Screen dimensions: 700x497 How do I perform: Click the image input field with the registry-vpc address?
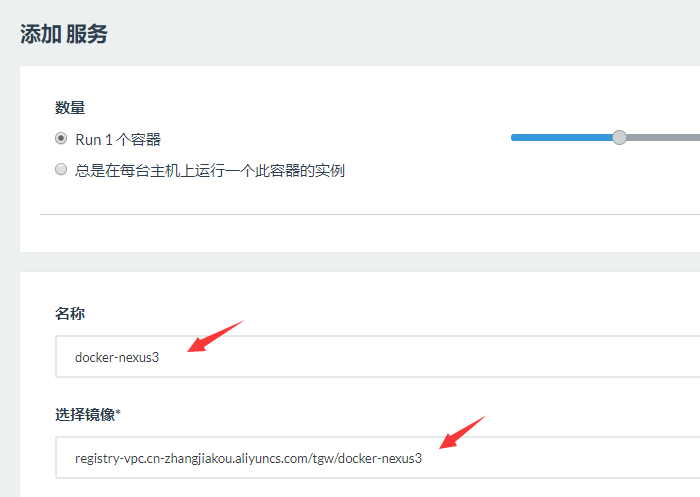[x=378, y=458]
